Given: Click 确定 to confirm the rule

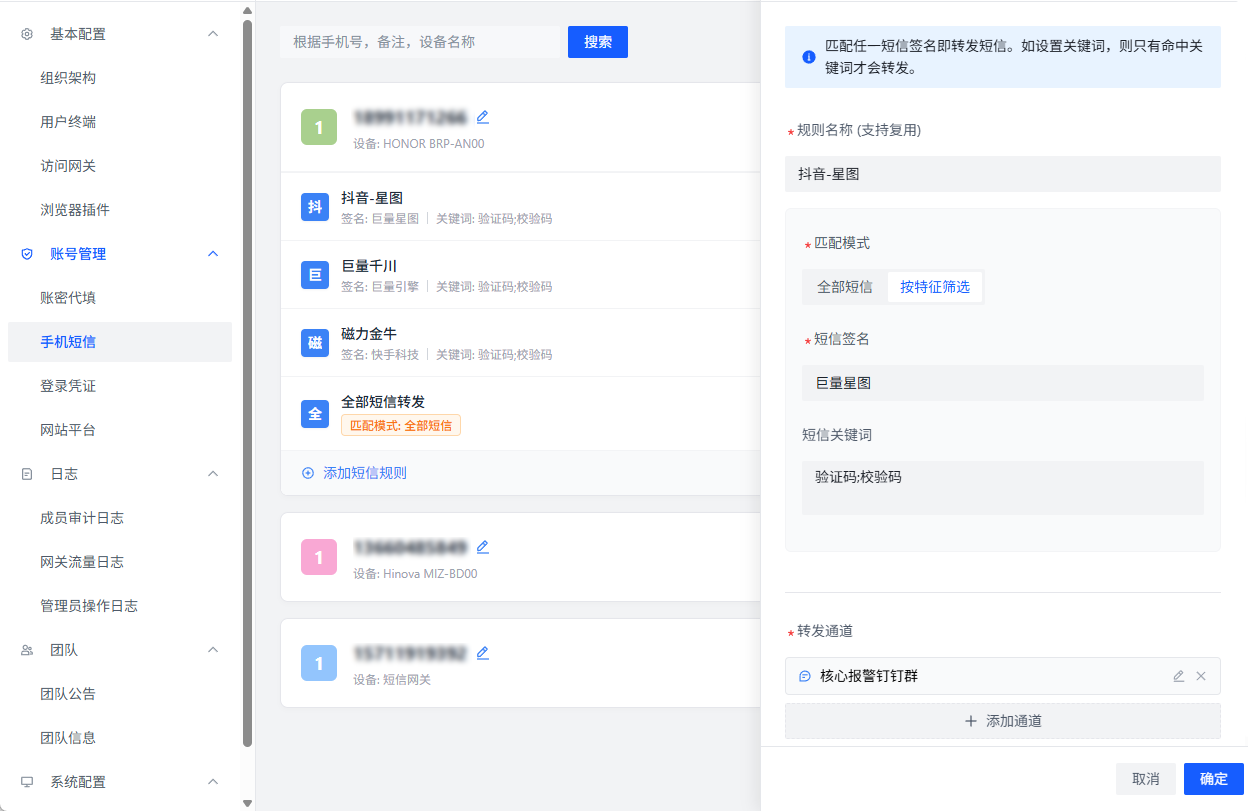Looking at the screenshot, I should coord(1214,779).
